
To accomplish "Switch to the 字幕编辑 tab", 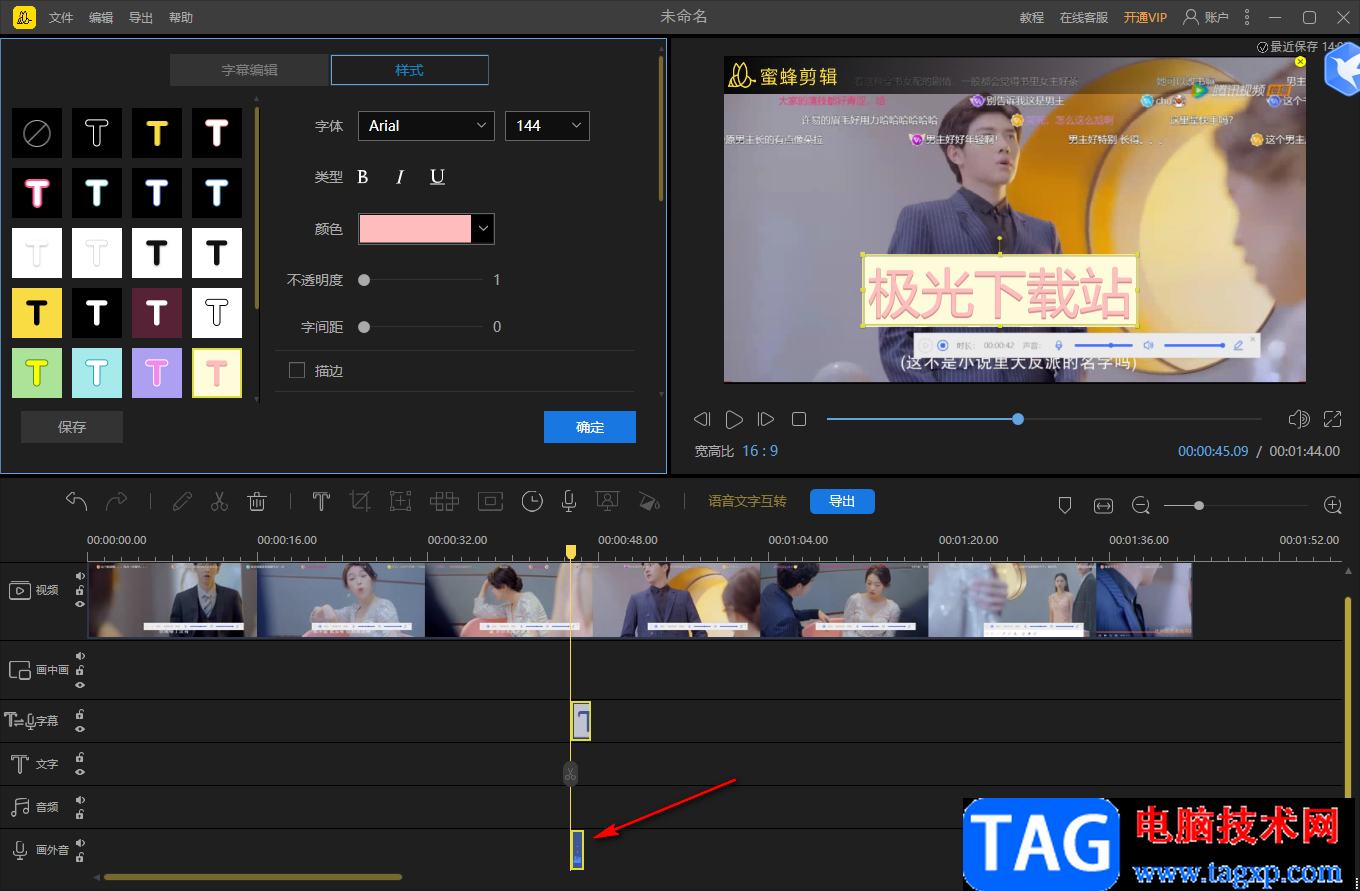I will point(249,70).
